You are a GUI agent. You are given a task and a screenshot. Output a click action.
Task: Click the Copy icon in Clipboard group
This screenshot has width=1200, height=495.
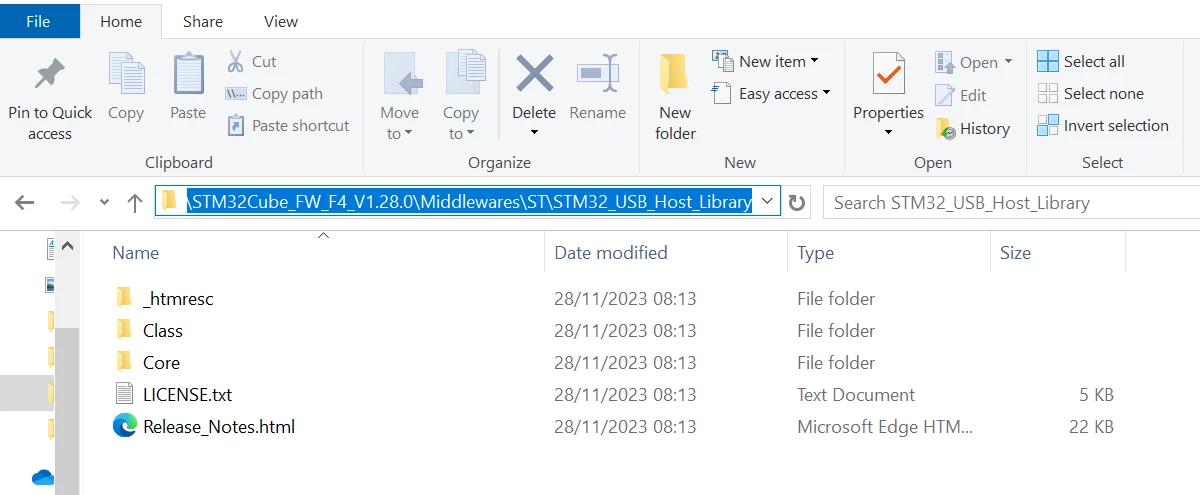(x=126, y=75)
